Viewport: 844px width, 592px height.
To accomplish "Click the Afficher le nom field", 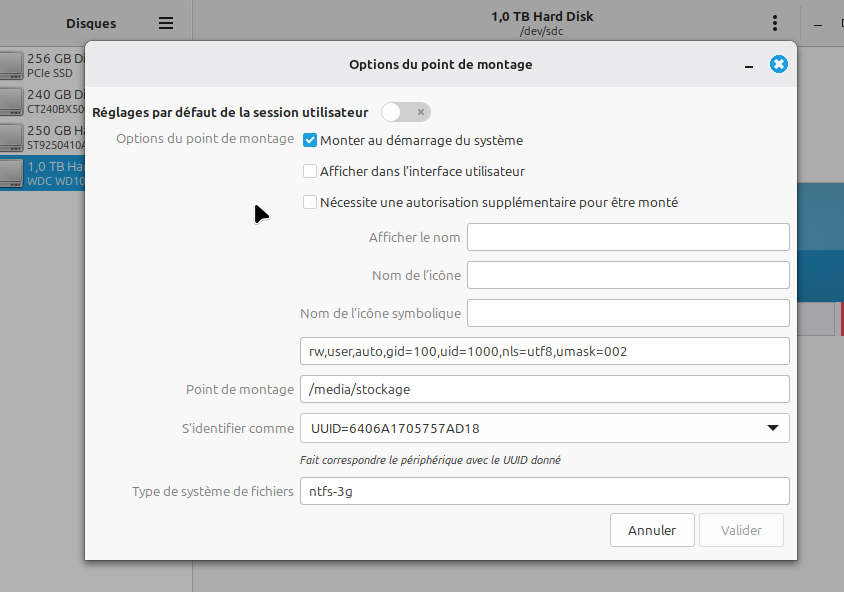I will [628, 237].
